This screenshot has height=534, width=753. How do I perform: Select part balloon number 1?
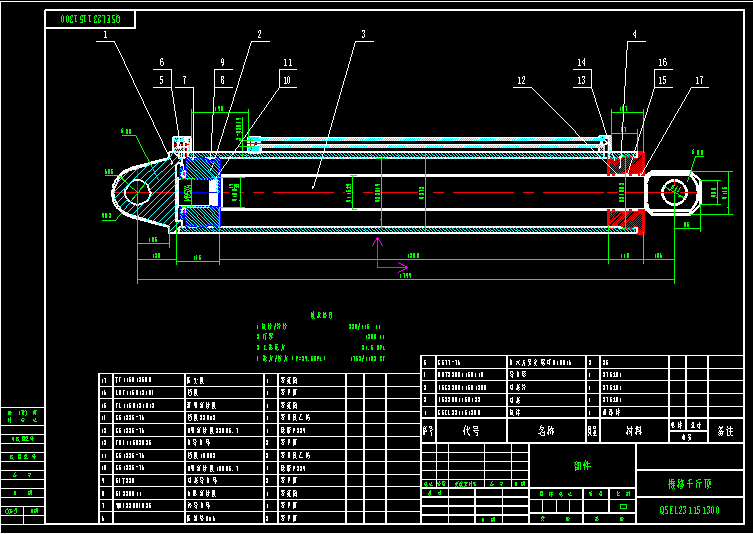(106, 35)
